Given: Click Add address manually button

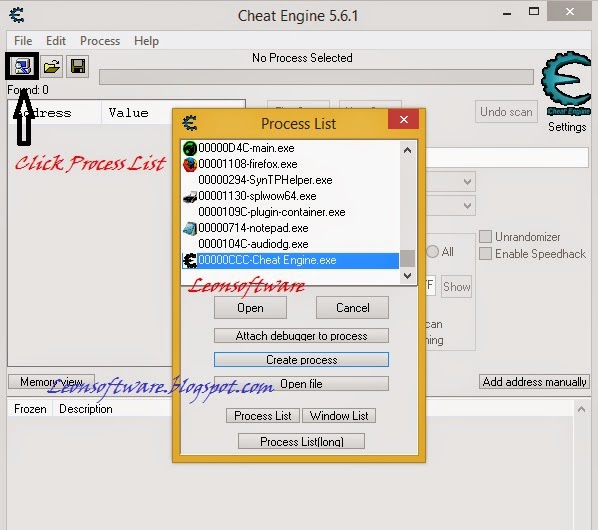Looking at the screenshot, I should [x=534, y=382].
